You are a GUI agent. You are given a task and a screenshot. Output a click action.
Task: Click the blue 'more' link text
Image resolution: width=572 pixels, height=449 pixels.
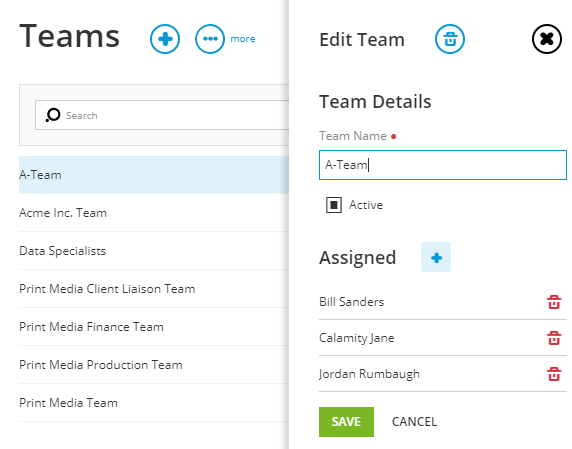tap(243, 39)
